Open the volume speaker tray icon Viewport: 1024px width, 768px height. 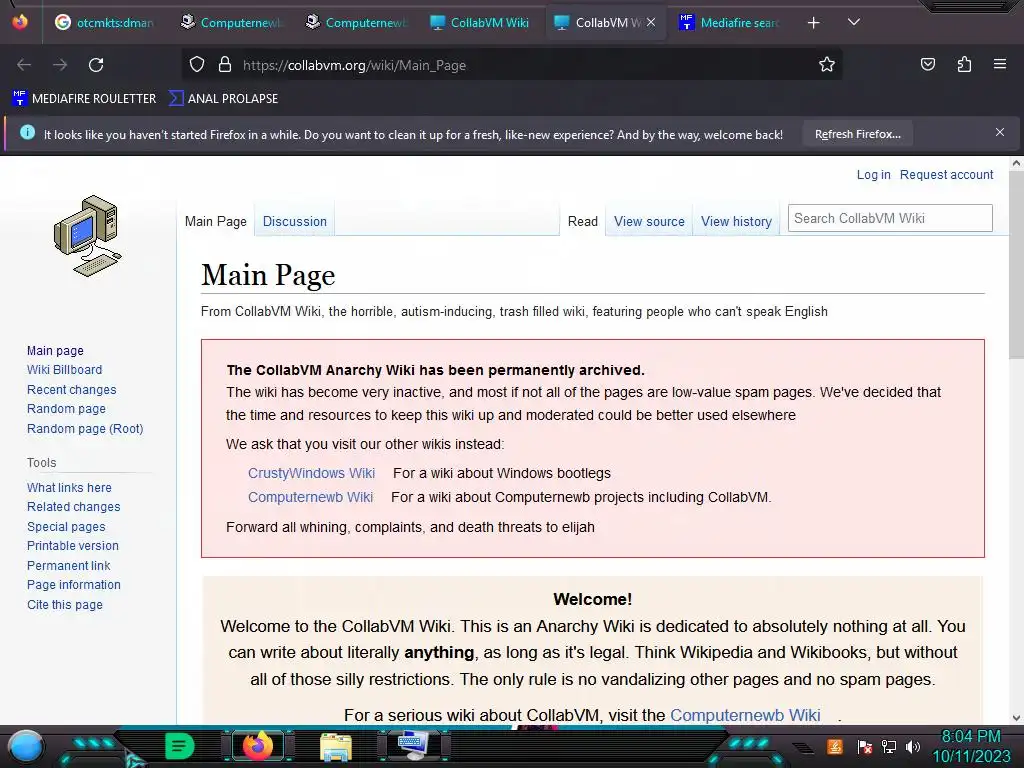point(913,746)
